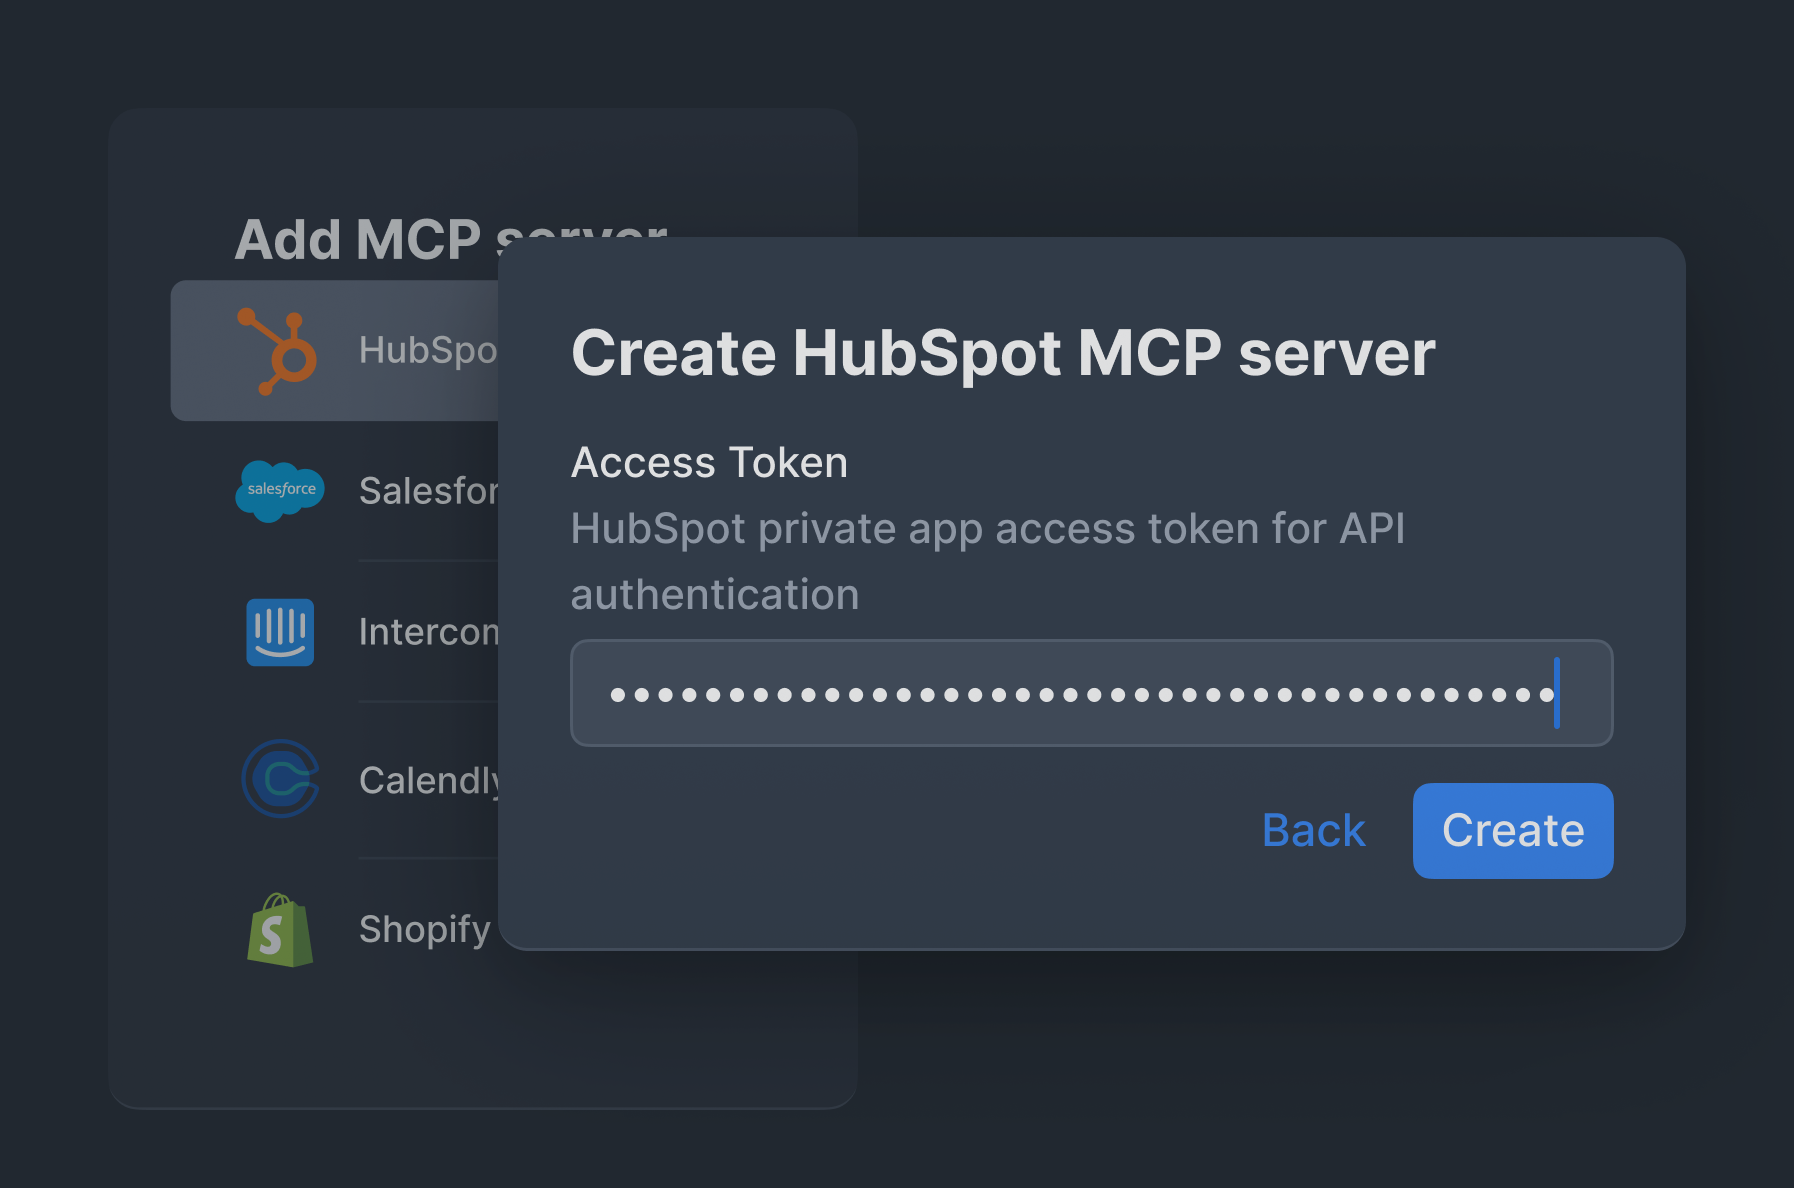Go back with the Back link
The height and width of the screenshot is (1188, 1794).
coord(1313,831)
